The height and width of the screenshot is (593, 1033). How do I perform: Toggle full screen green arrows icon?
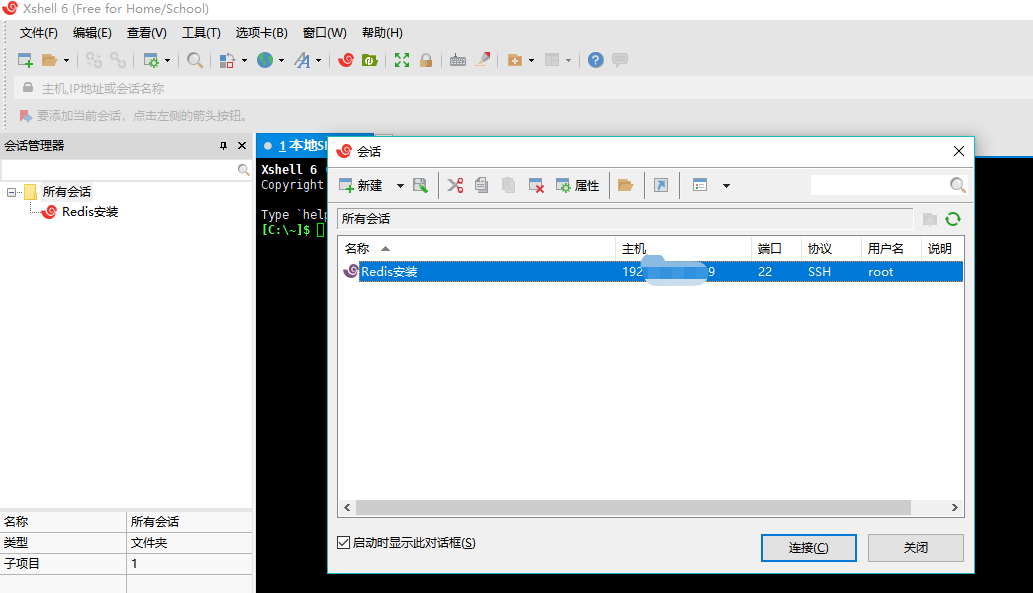(x=402, y=60)
